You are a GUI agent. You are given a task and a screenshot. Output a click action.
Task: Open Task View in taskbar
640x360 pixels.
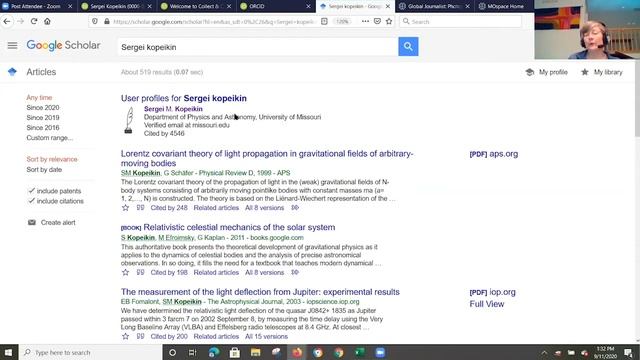pyautogui.click(x=193, y=352)
